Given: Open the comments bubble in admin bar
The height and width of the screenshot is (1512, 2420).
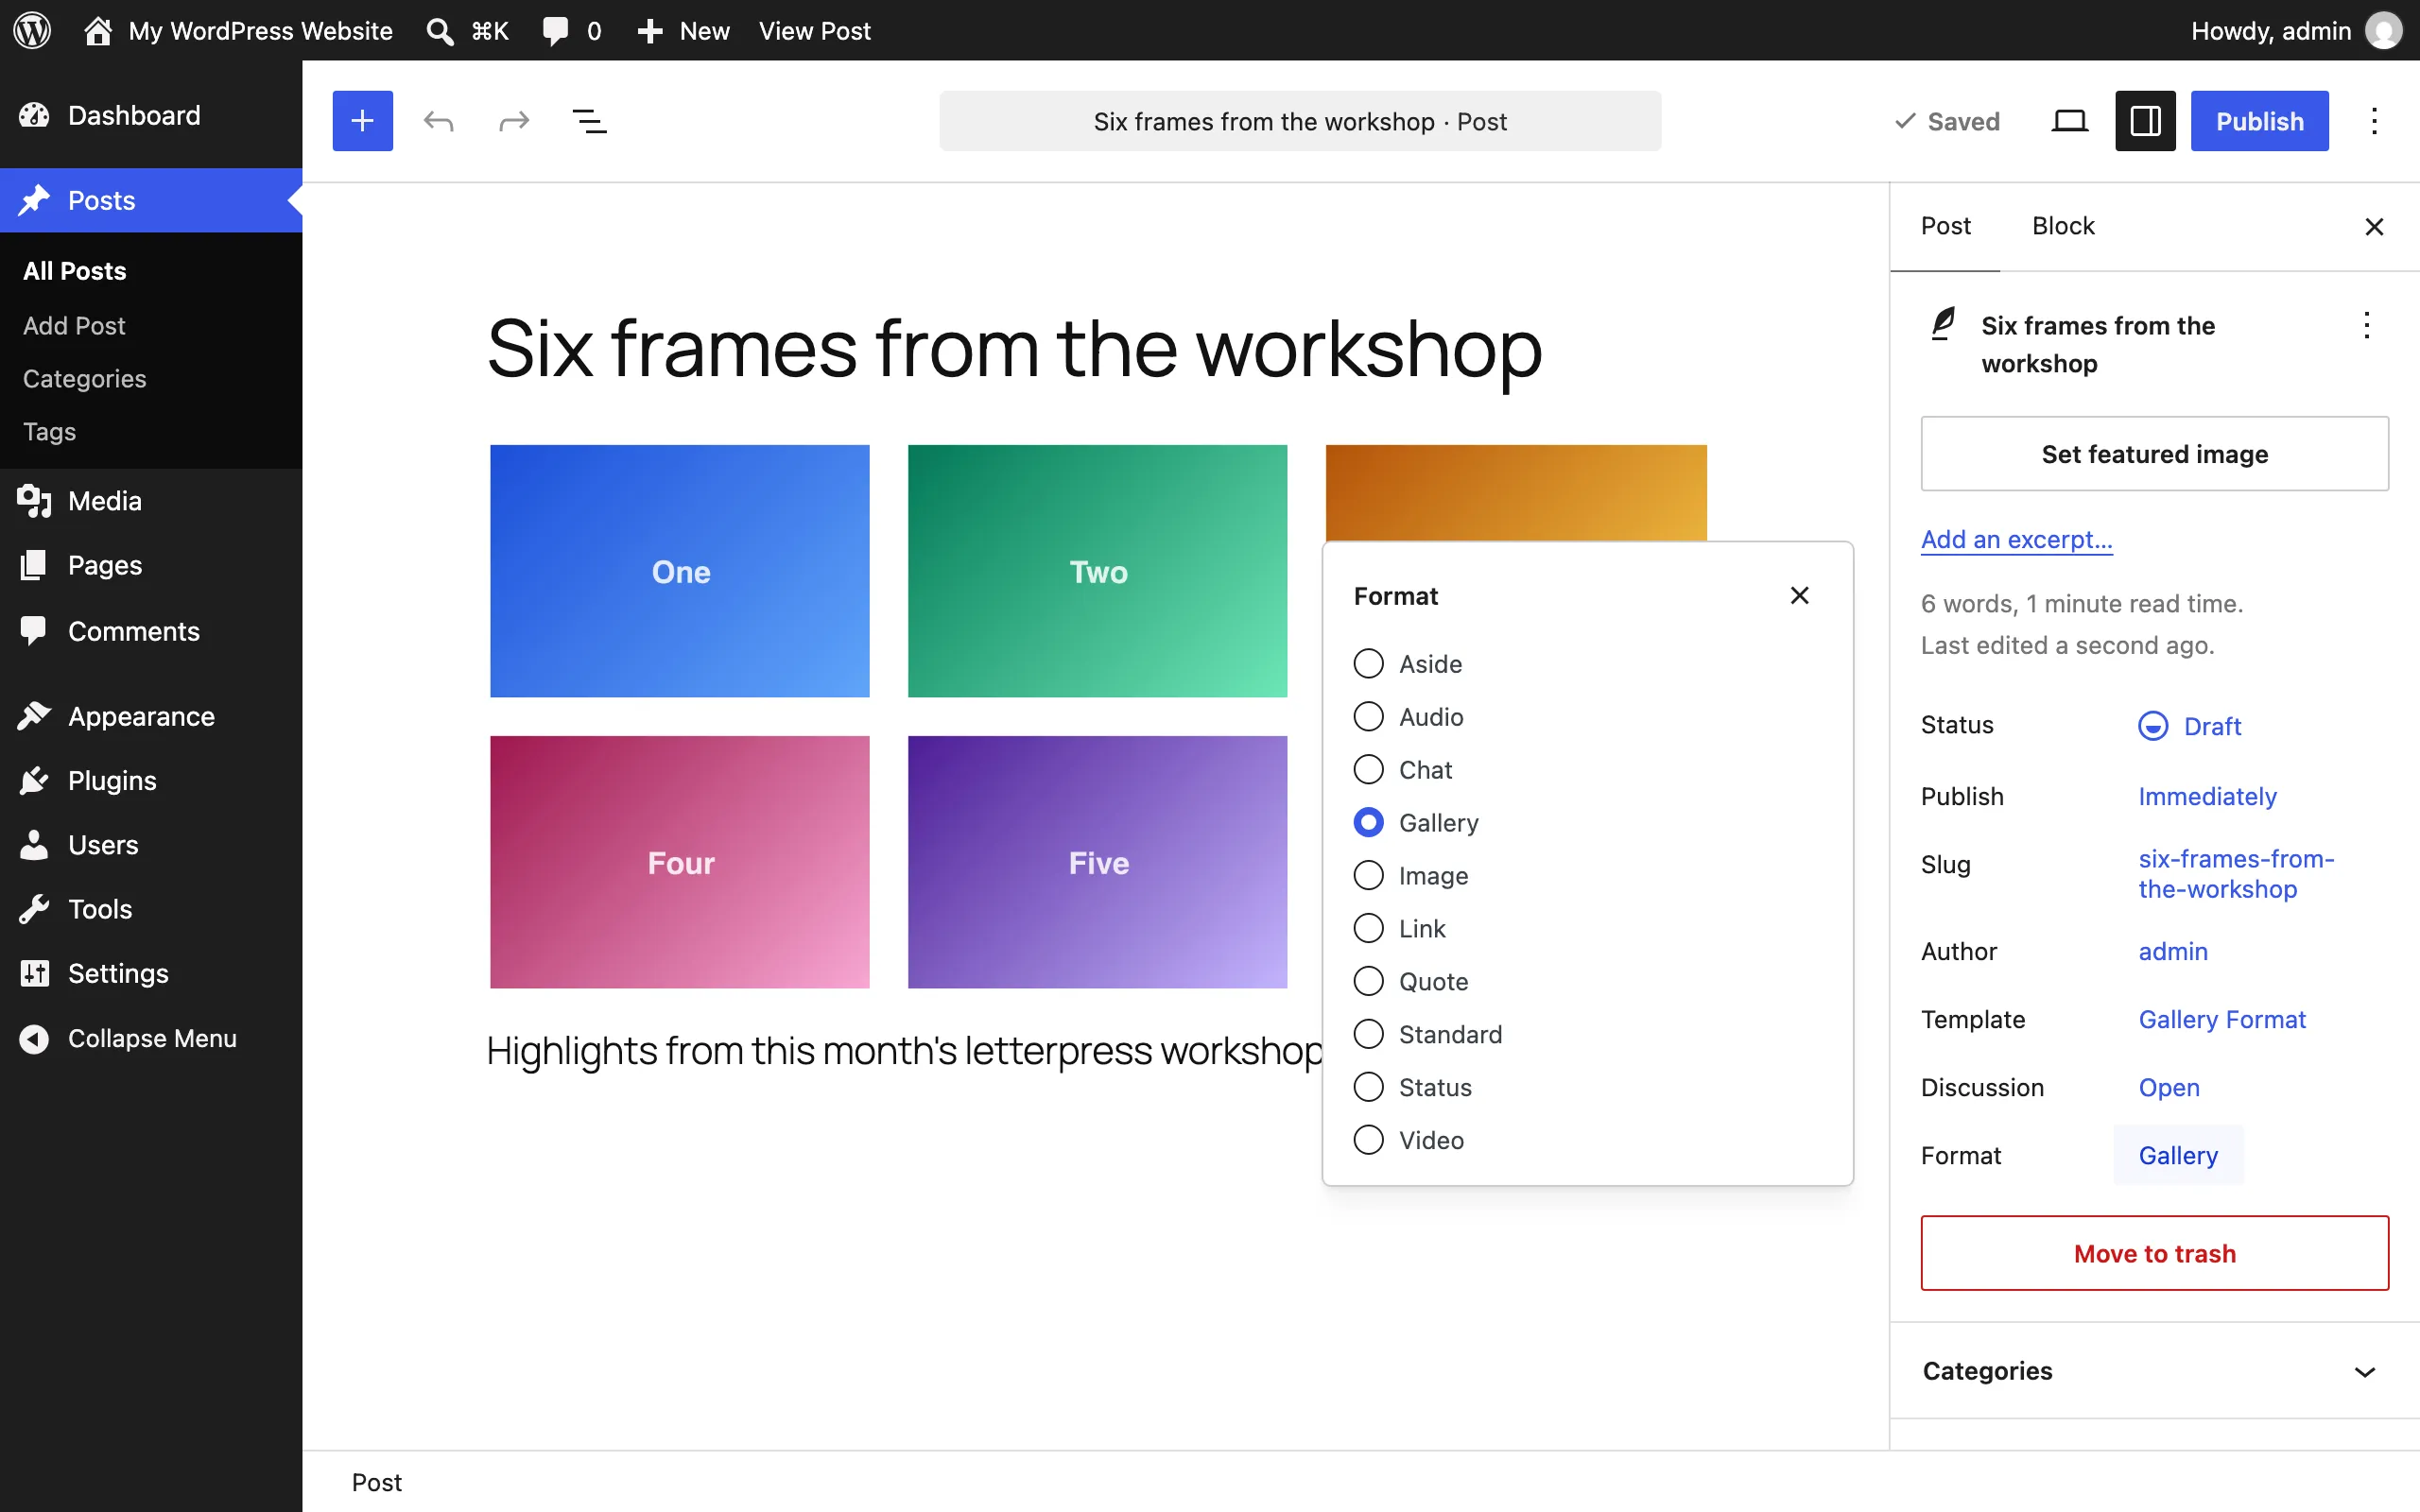Looking at the screenshot, I should pos(555,31).
